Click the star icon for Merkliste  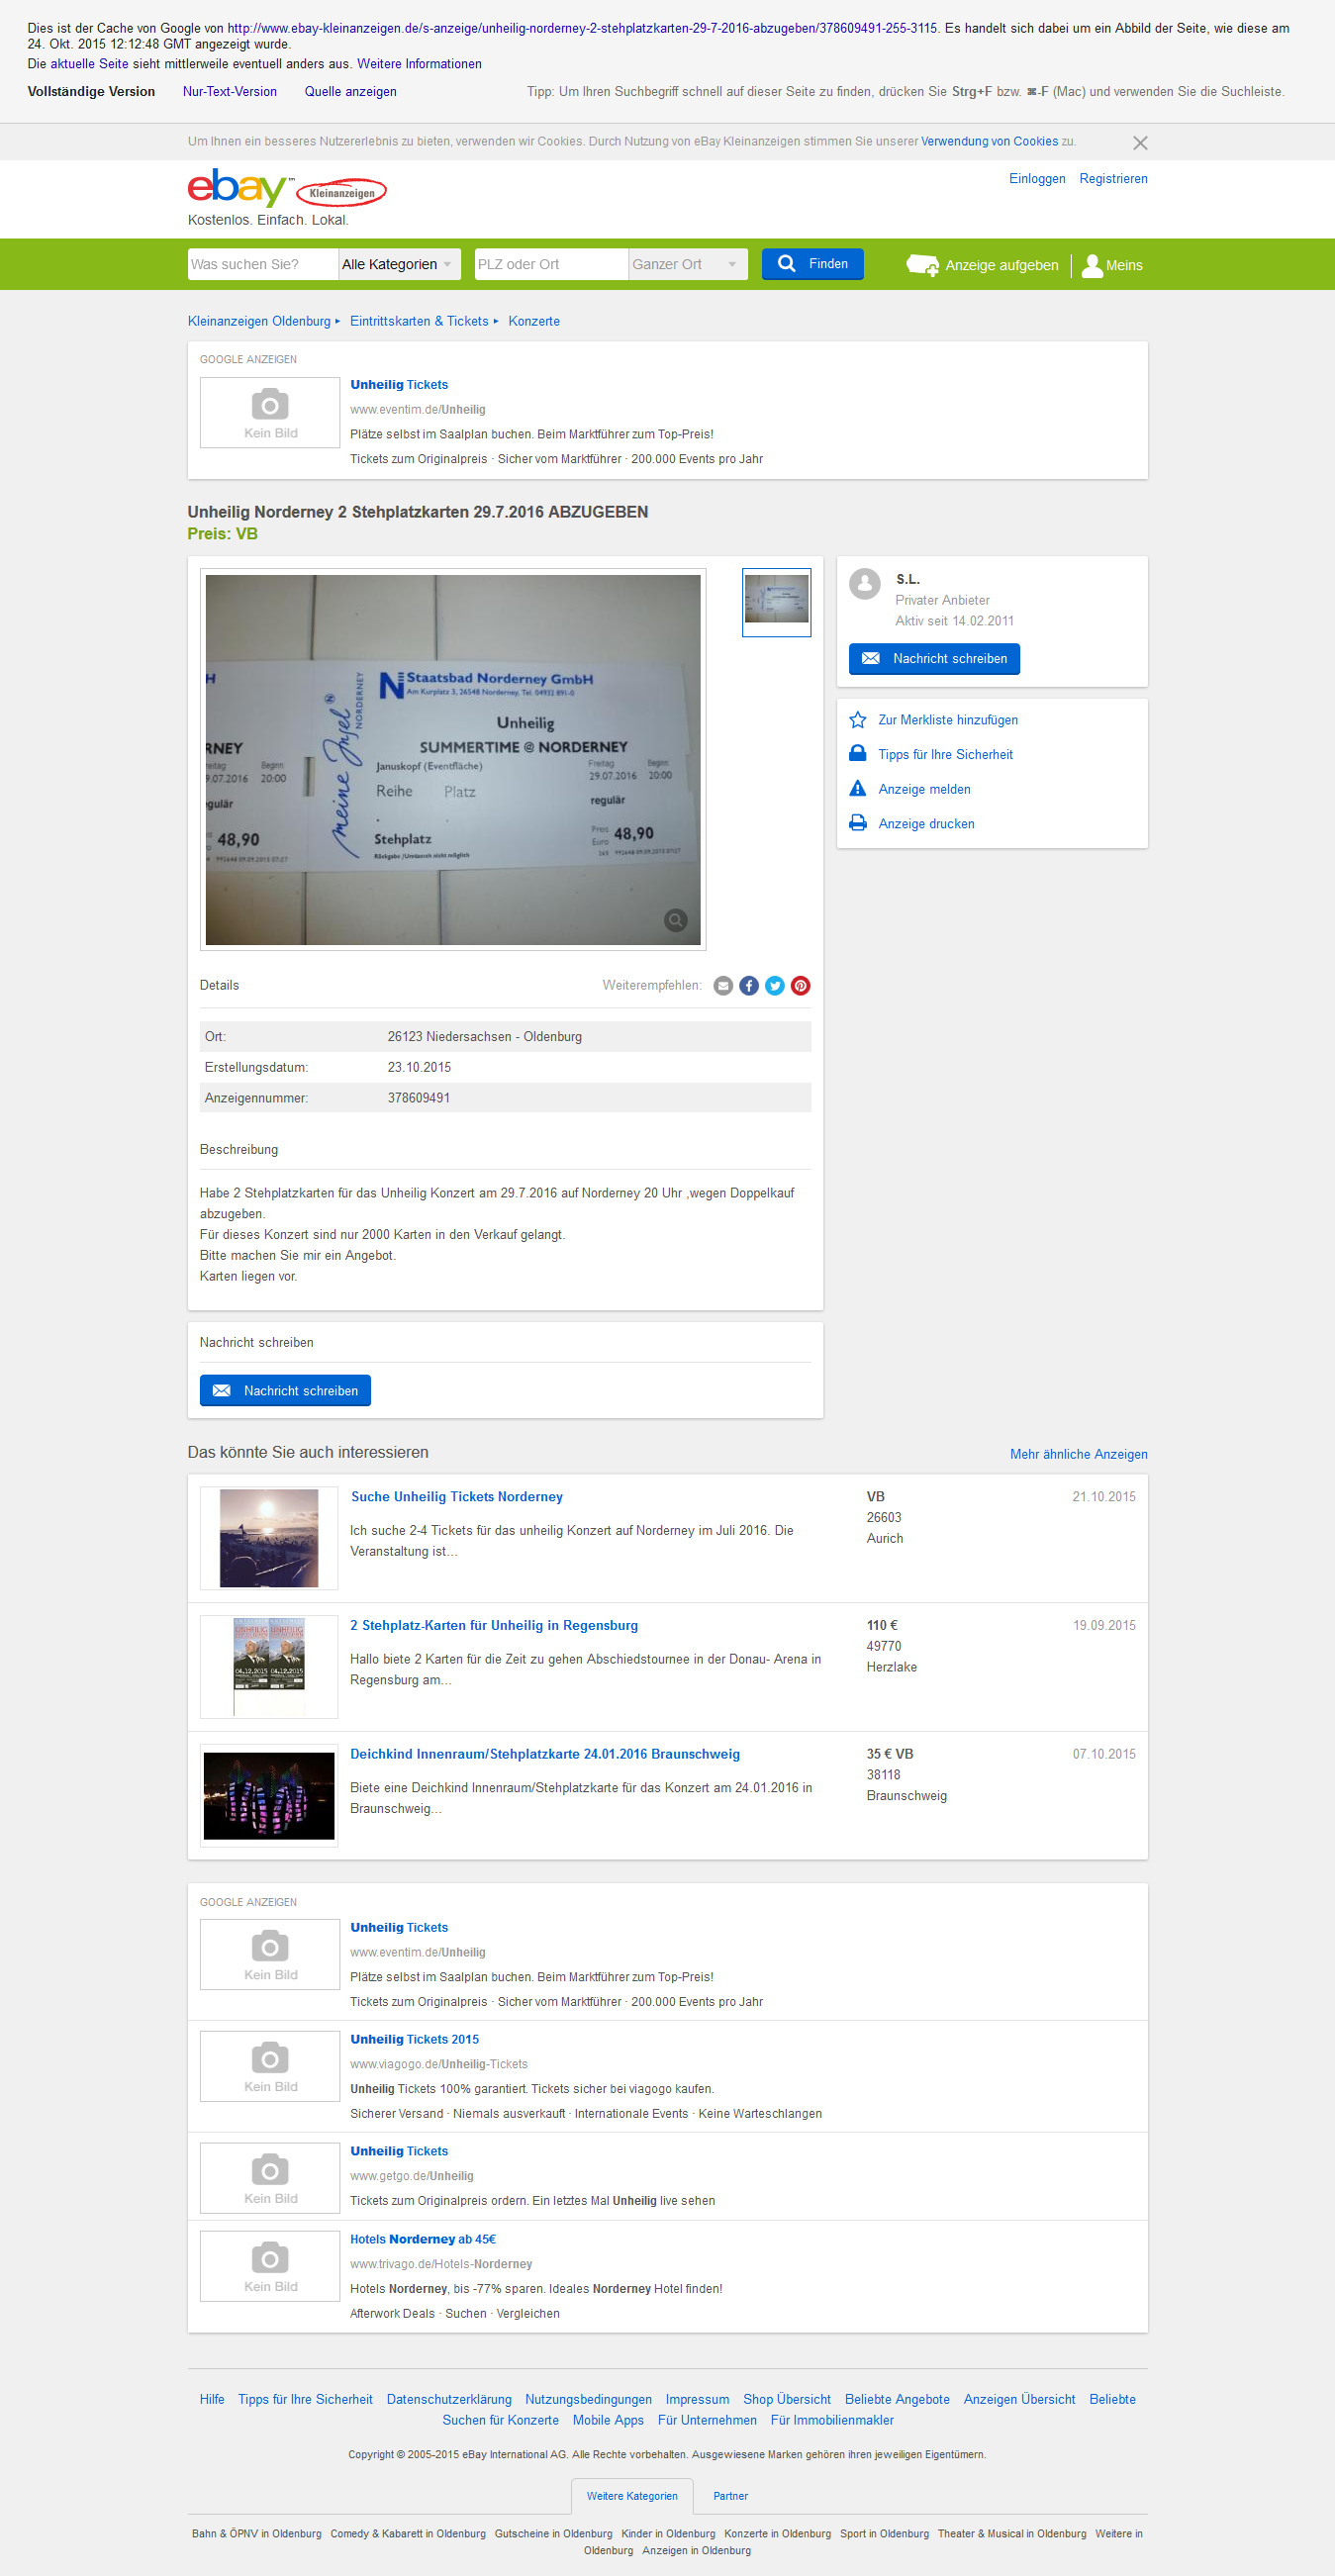[x=858, y=720]
